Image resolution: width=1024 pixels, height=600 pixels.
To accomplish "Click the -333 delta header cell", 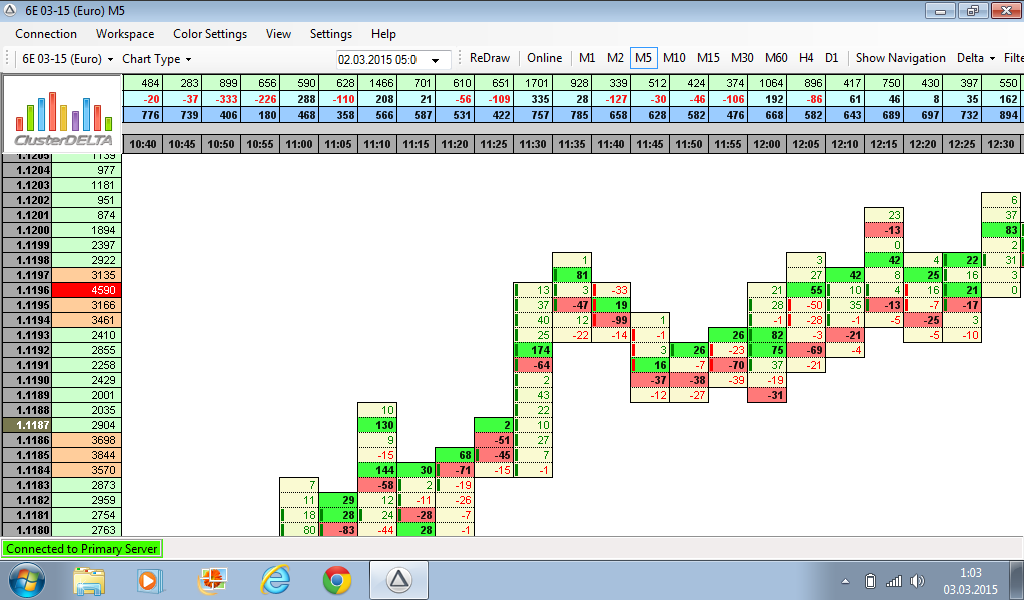I will click(x=221, y=99).
